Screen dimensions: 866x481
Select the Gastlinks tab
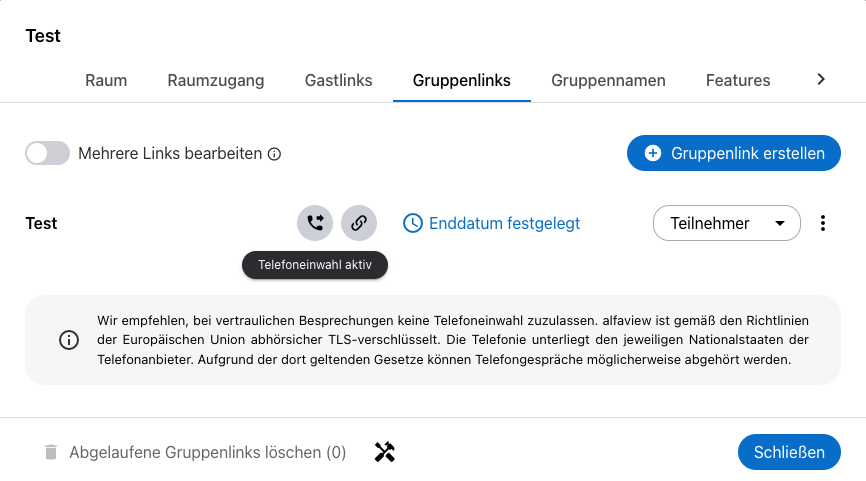coord(339,80)
